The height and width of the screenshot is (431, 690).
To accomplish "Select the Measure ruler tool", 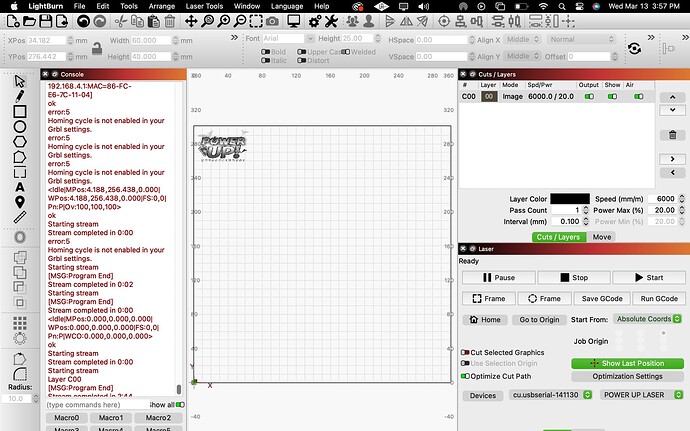I will [x=20, y=217].
